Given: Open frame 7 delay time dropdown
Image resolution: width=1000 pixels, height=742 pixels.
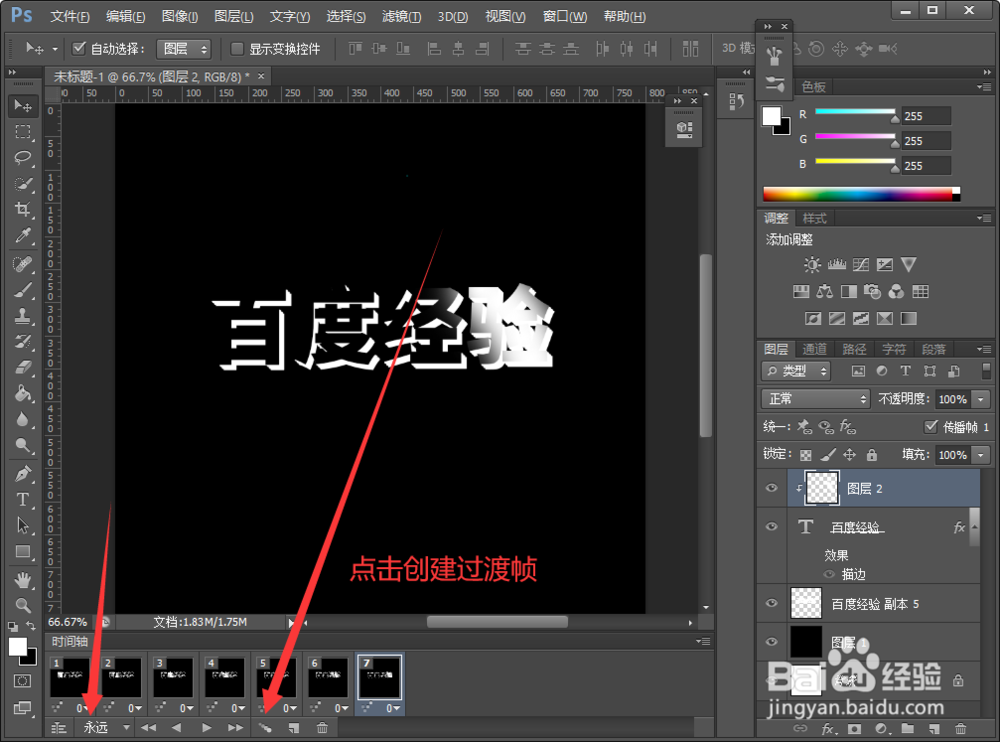Looking at the screenshot, I should coord(392,708).
